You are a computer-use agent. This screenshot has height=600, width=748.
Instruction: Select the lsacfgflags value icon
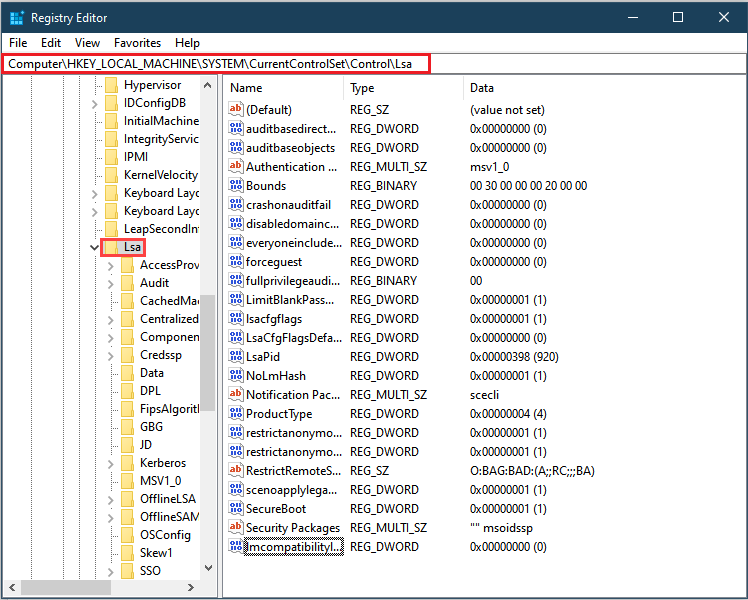pyautogui.click(x=236, y=319)
